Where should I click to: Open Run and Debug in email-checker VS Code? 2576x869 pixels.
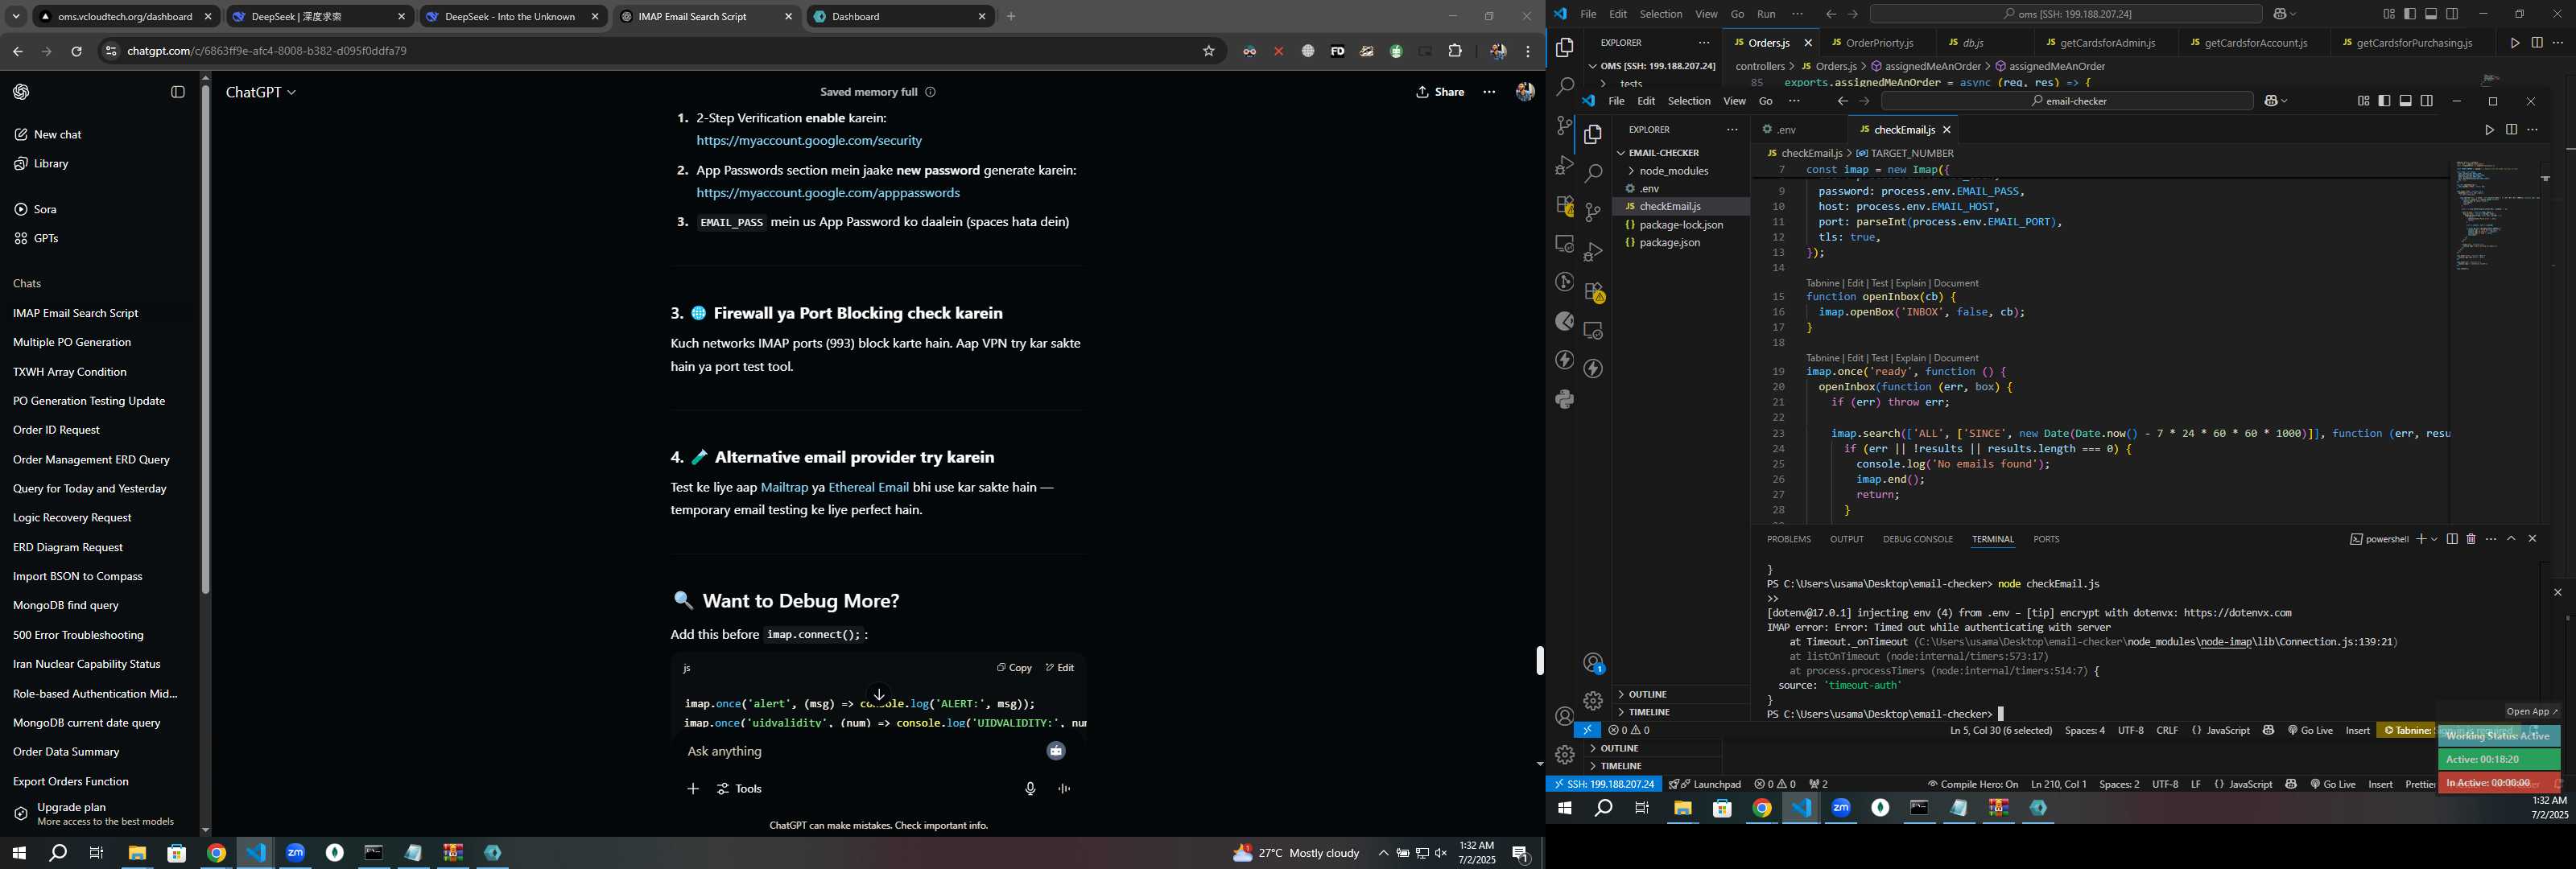(x=1593, y=251)
